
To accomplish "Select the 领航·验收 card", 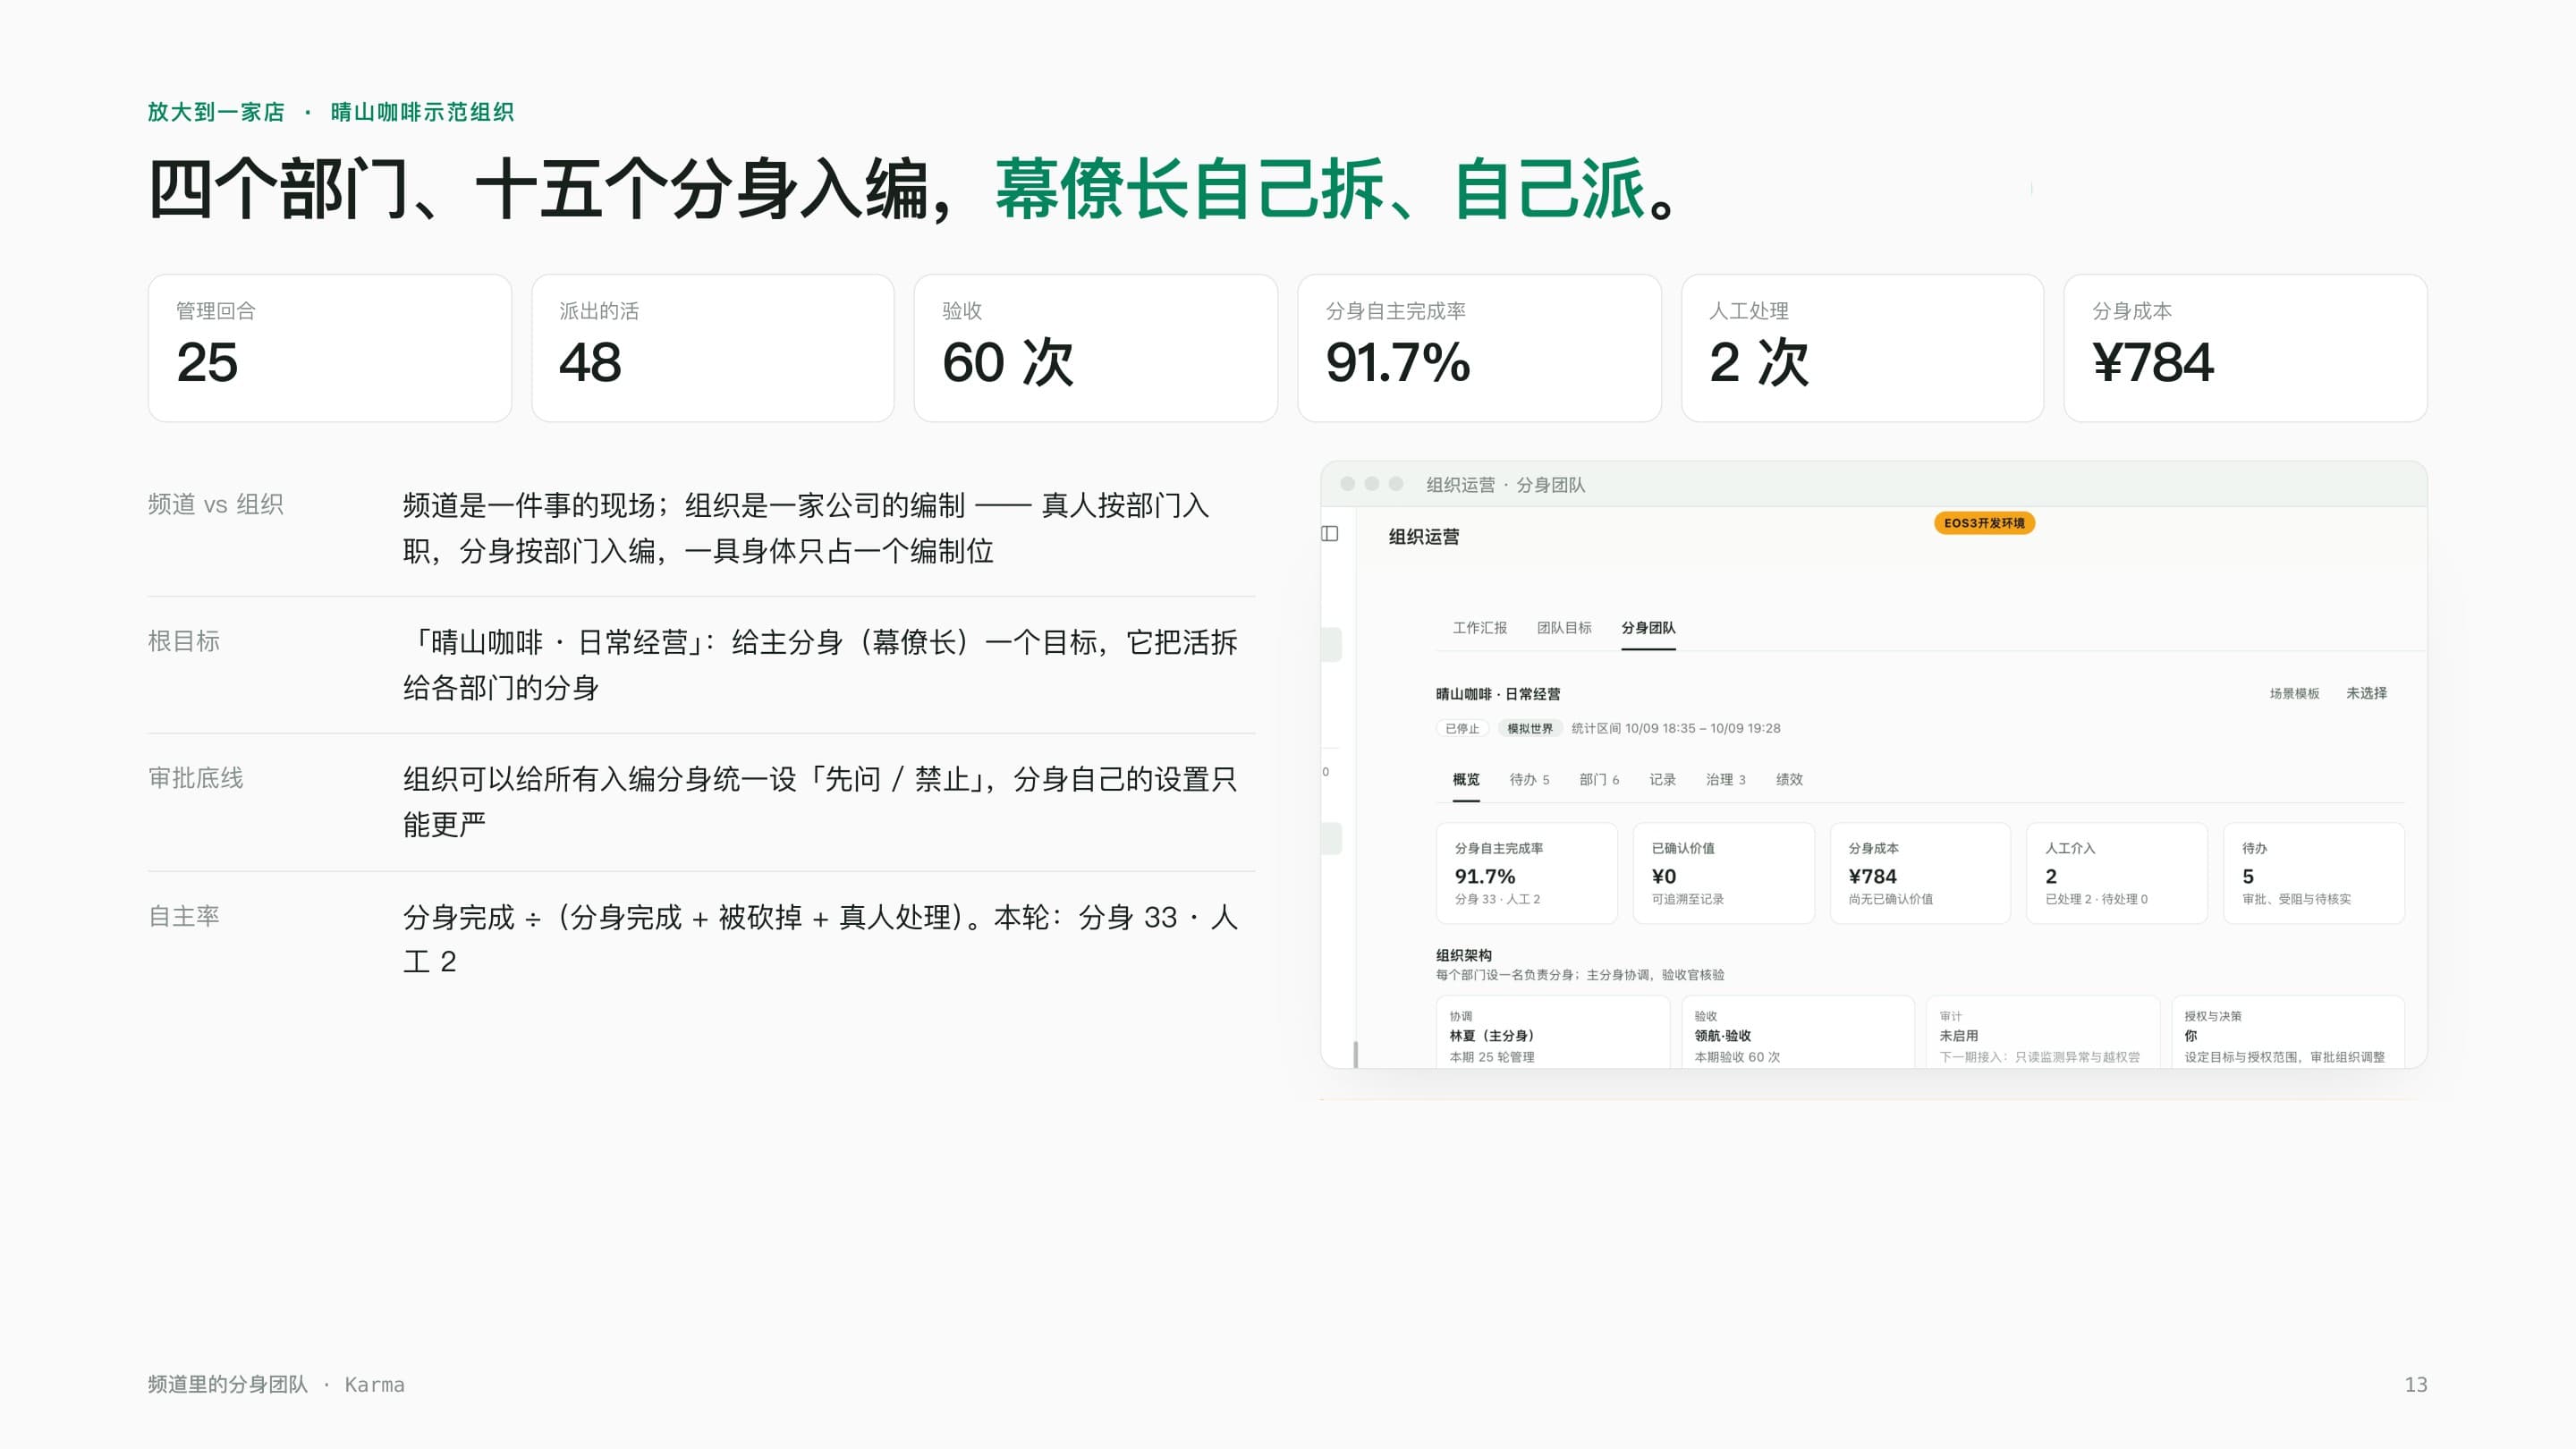I will pyautogui.click(x=1798, y=1032).
